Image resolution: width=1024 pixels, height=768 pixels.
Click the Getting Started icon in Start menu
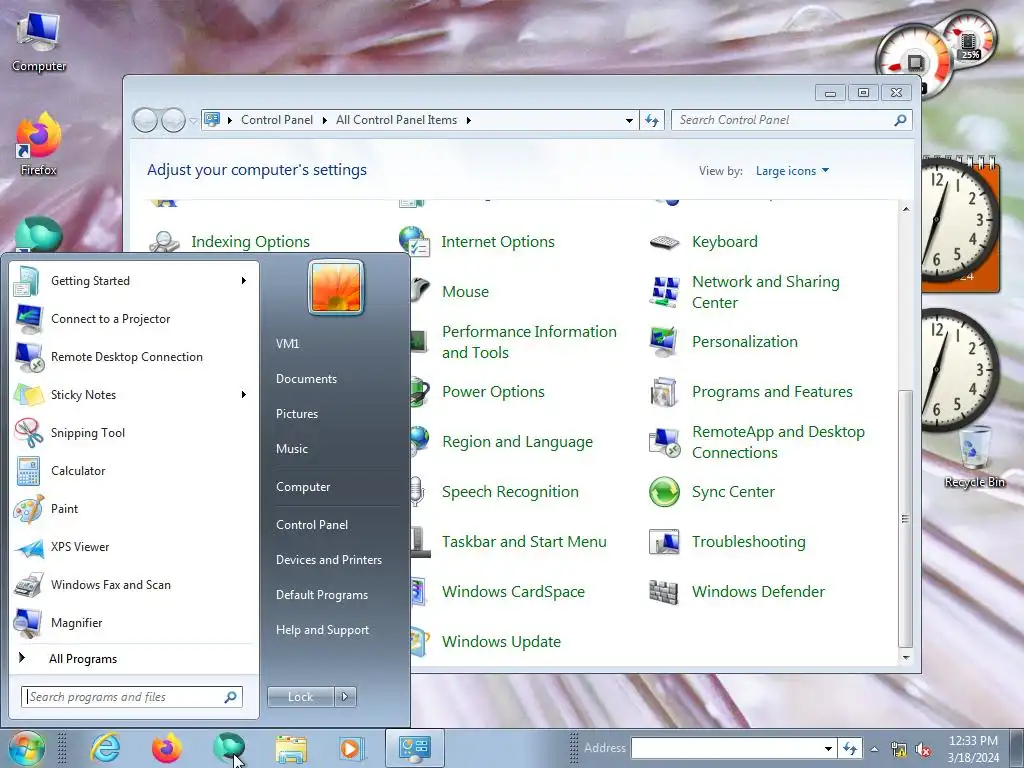(28, 281)
